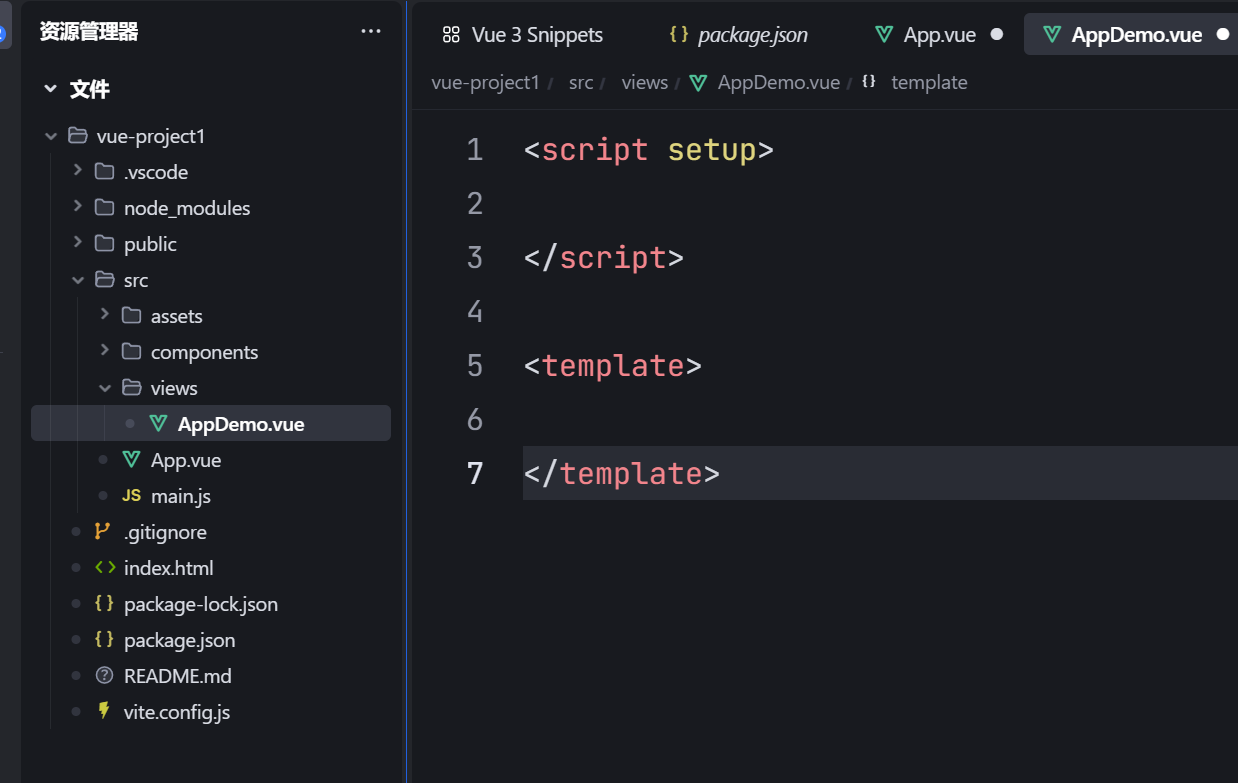Open vite.config.js from the file tree

click(x=177, y=712)
